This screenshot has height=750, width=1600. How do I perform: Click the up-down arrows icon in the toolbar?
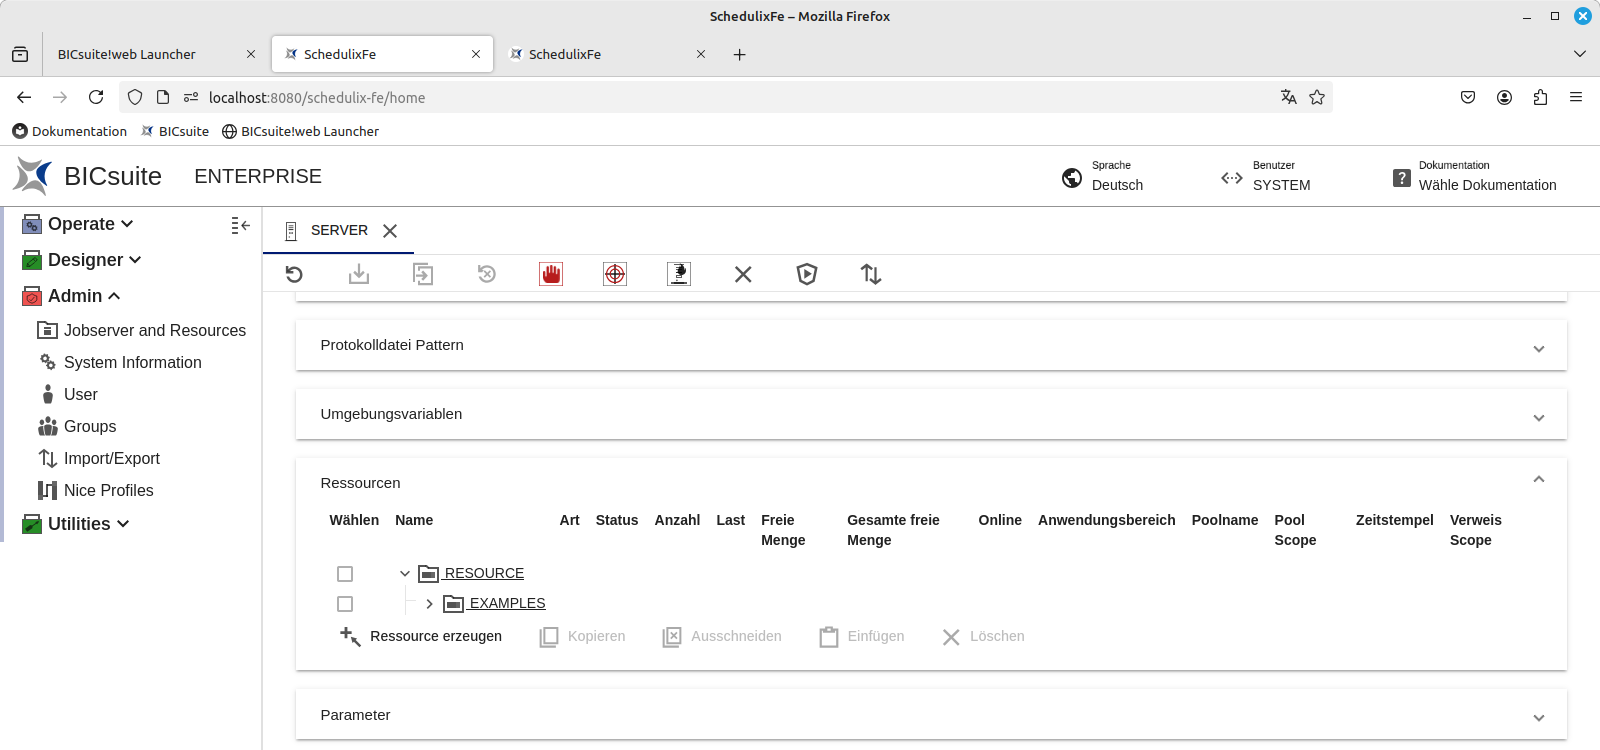(871, 274)
